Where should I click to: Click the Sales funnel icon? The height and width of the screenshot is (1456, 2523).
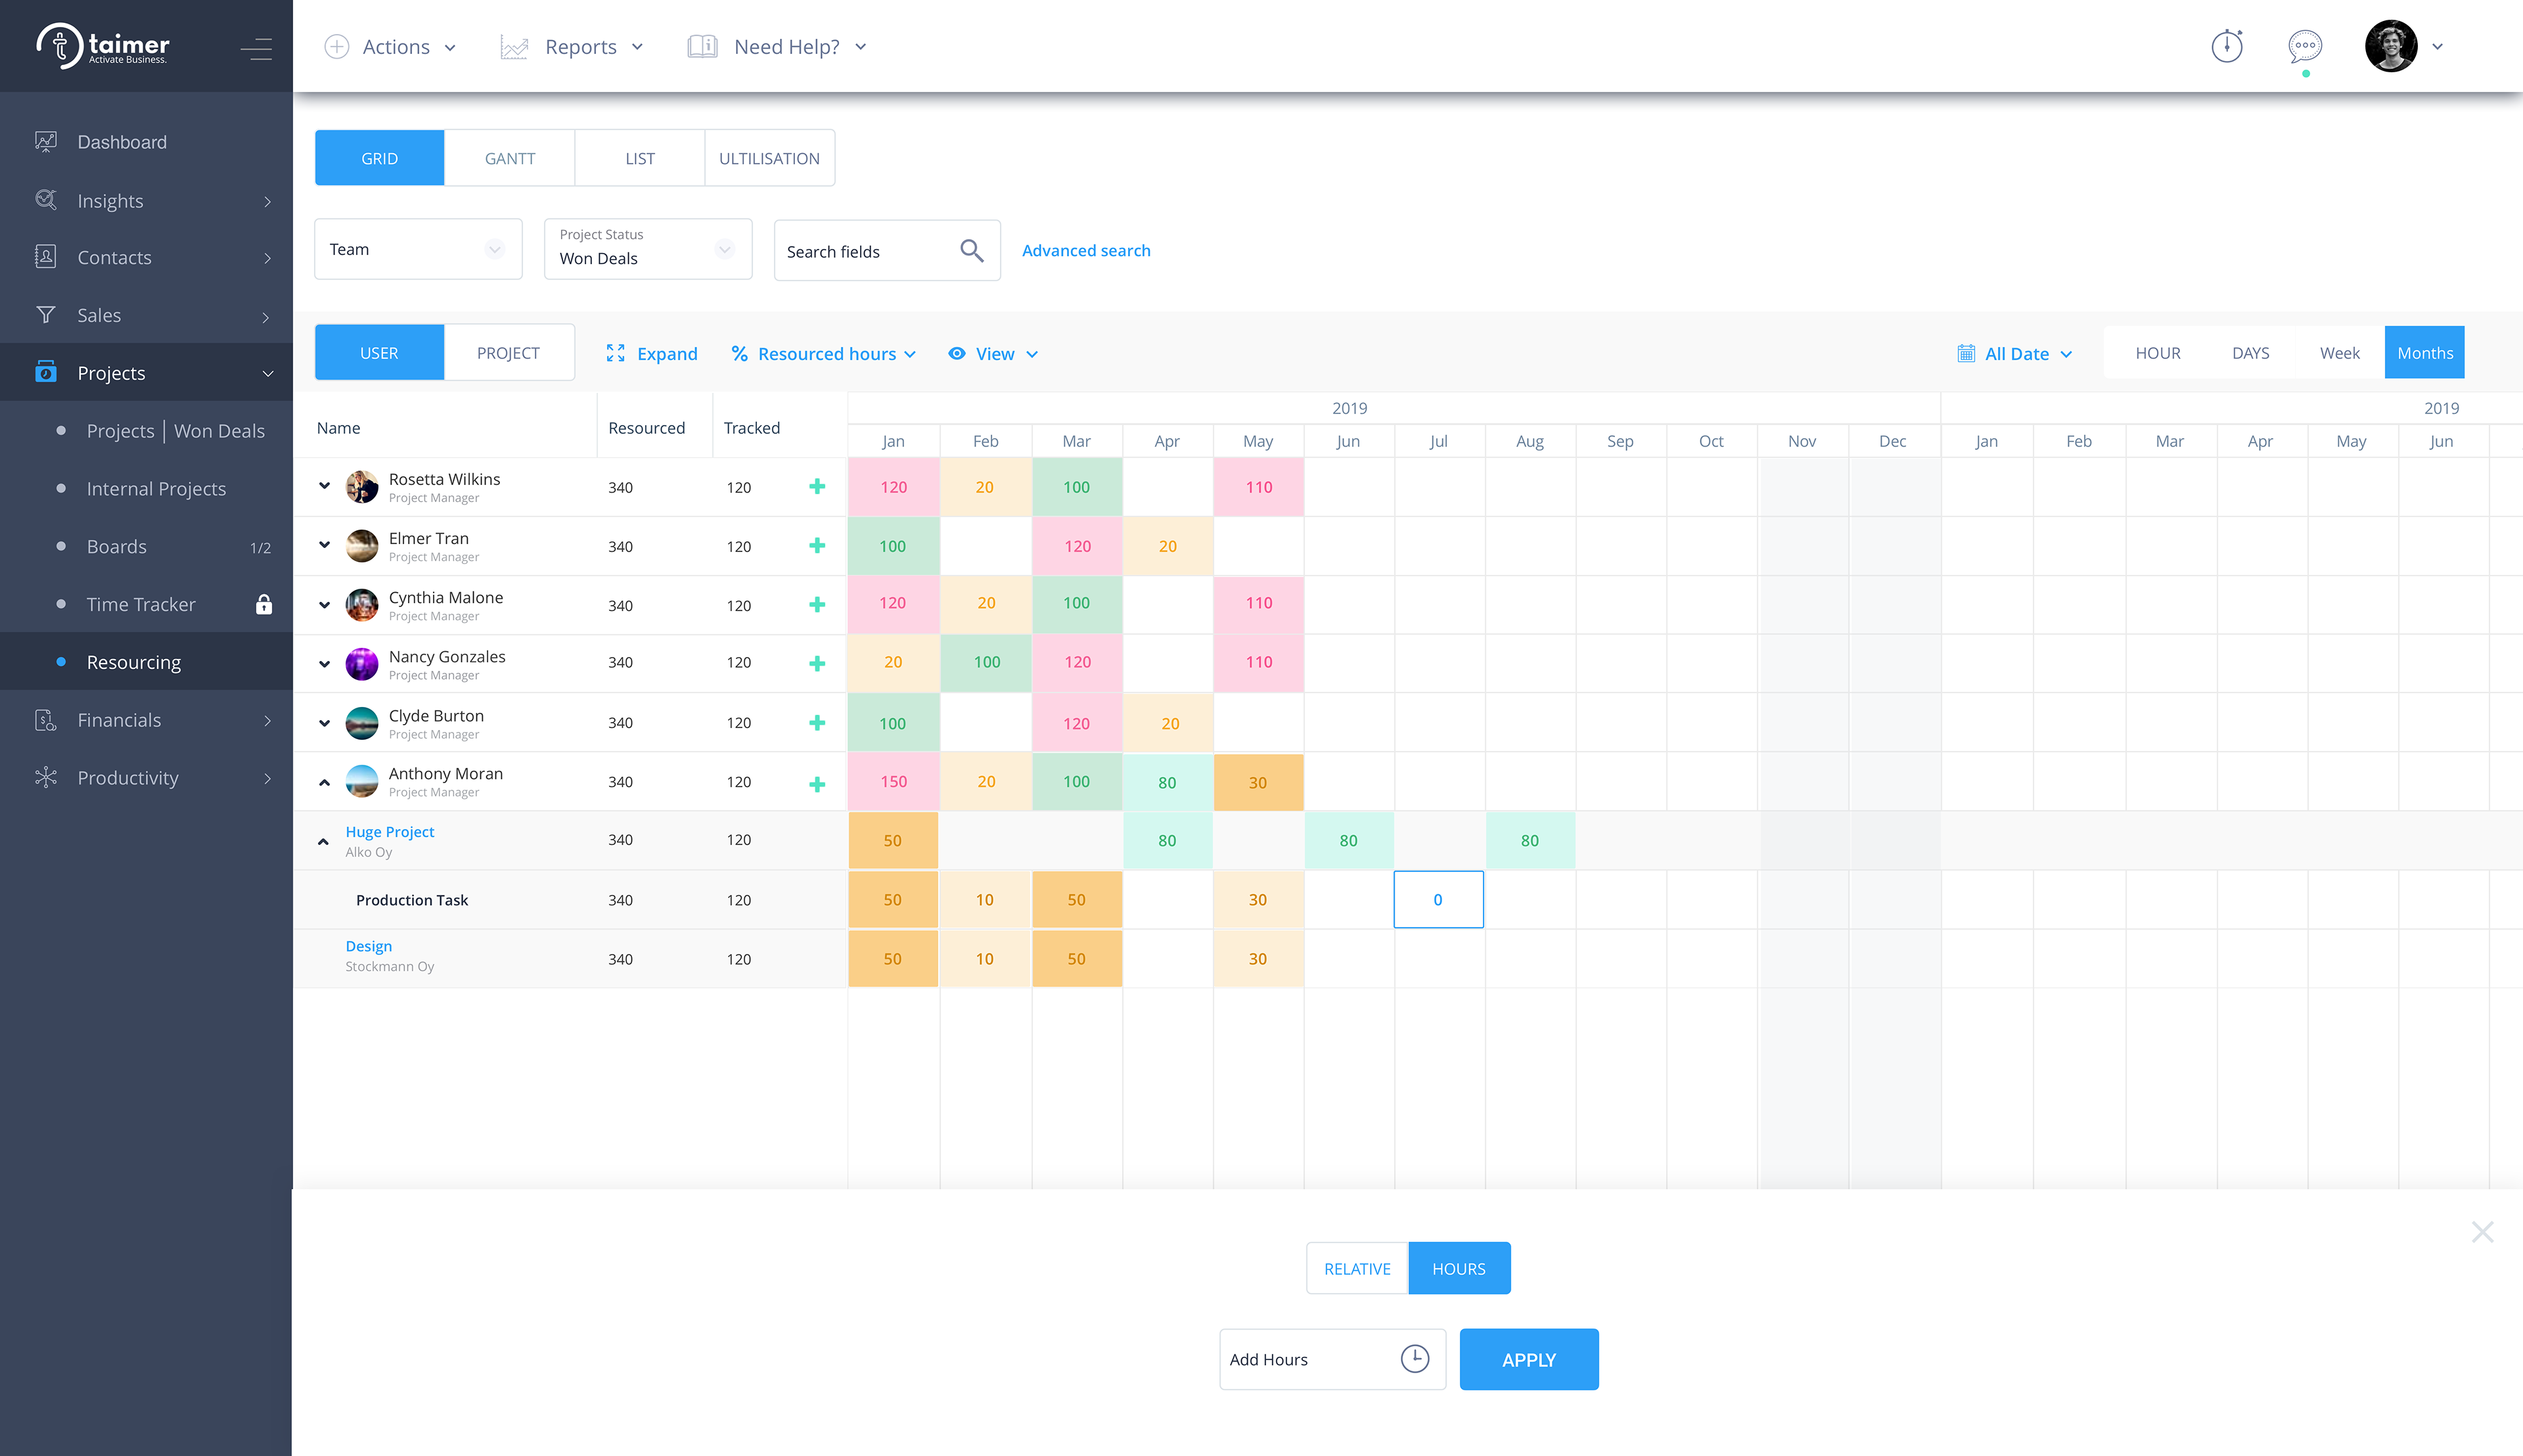[46, 315]
